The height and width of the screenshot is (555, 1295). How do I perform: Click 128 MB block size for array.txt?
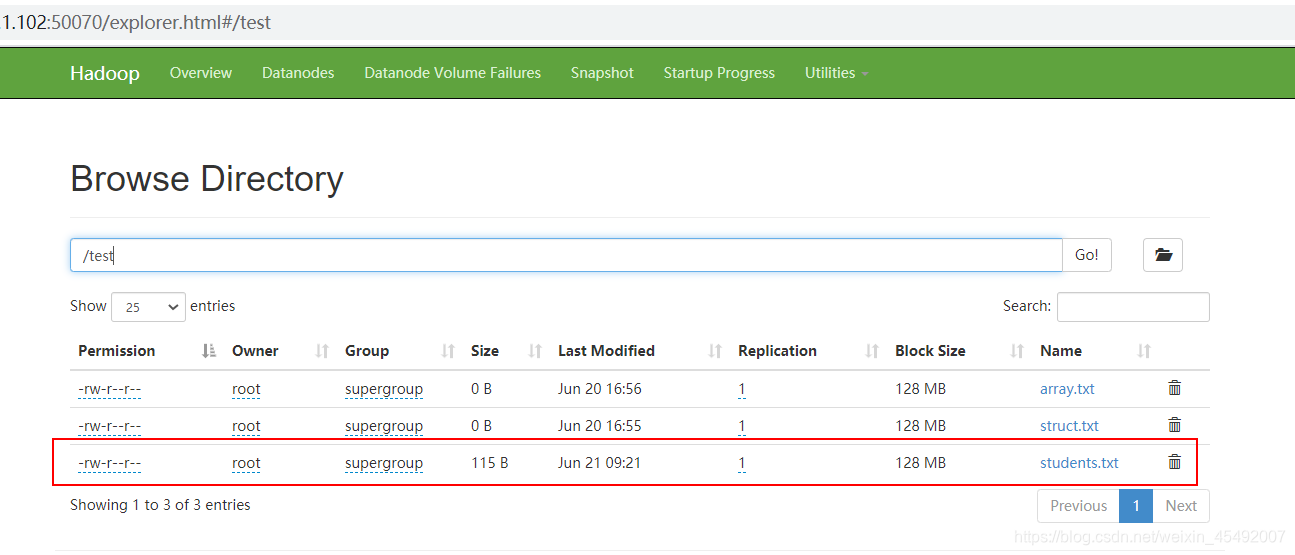pos(920,389)
